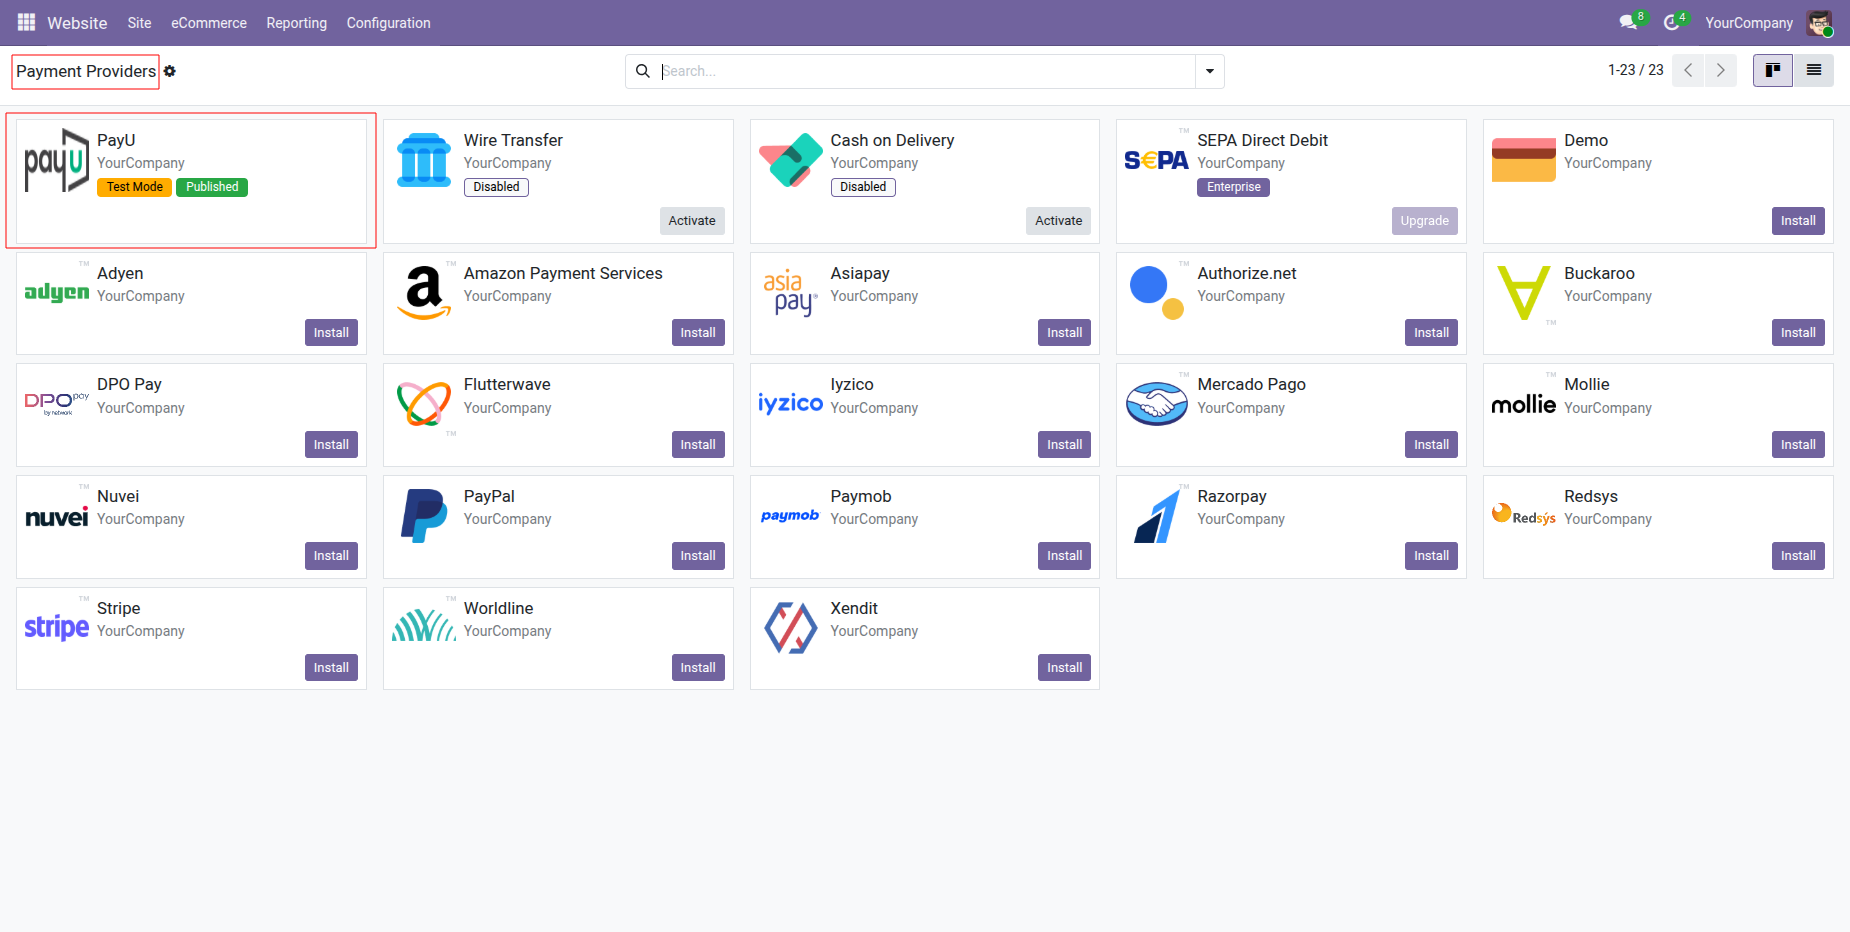1850x932 pixels.
Task: Click the 1-23 / 23 pager counter
Action: [1636, 70]
